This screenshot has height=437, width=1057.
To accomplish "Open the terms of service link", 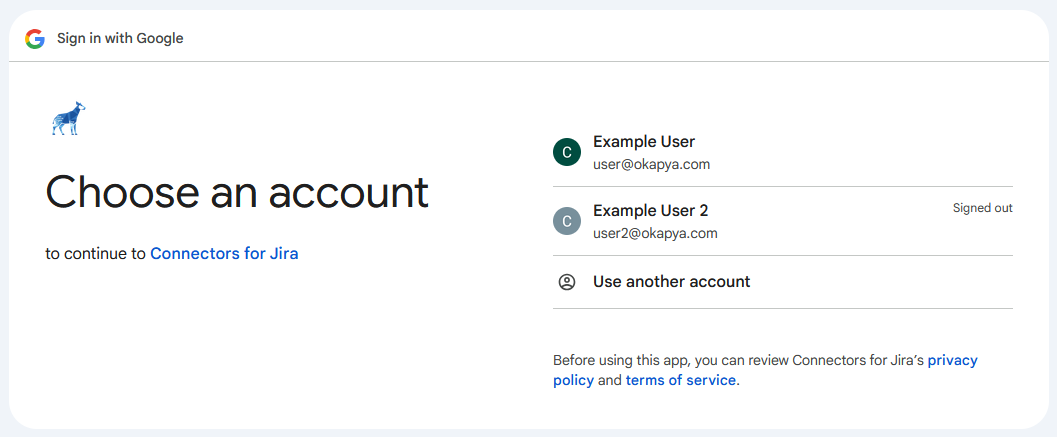I will [x=680, y=381].
